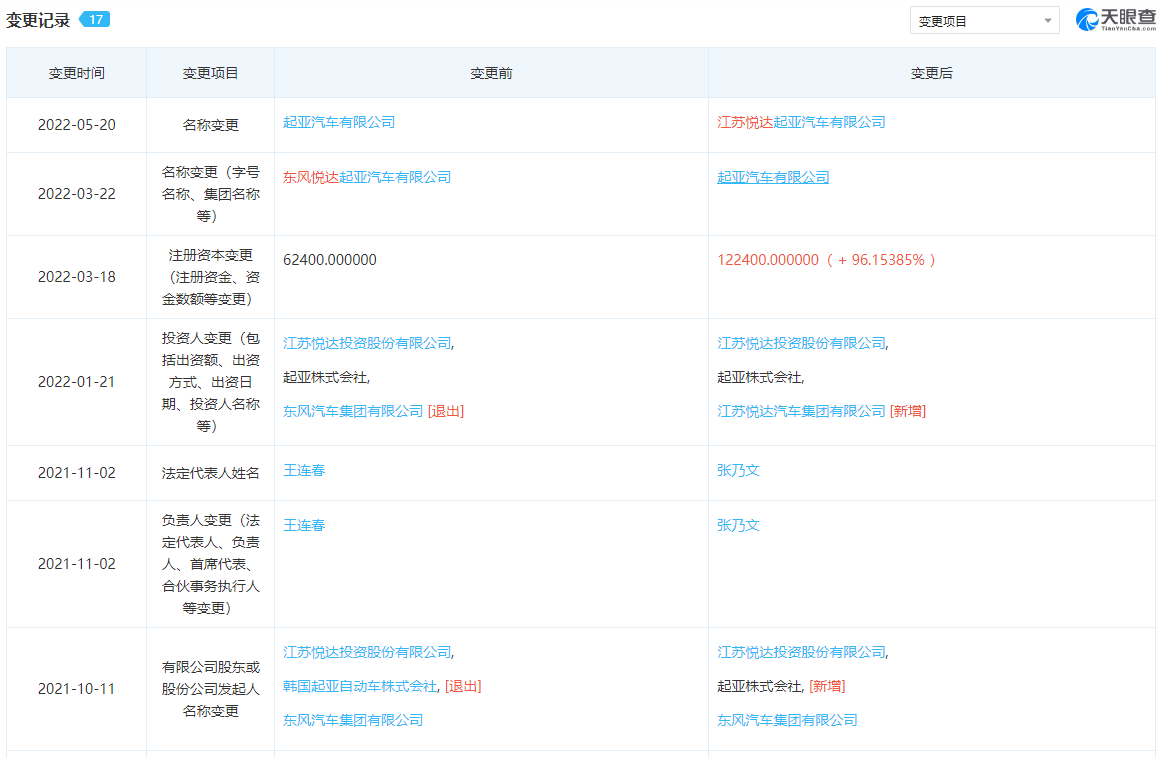This screenshot has width=1162, height=758.
Task: Click 王连春 in the 负责人变更 row
Action: (304, 525)
